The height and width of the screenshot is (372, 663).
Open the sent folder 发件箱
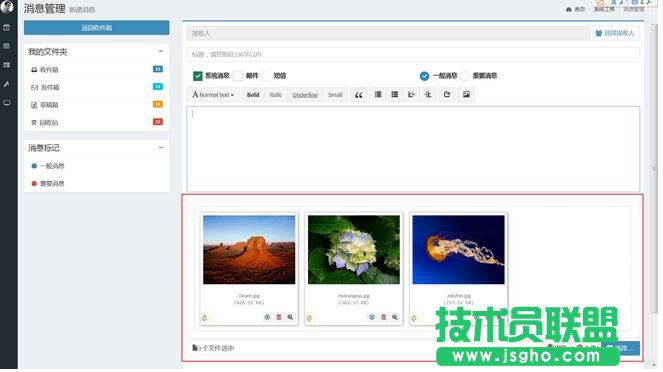click(x=96, y=87)
